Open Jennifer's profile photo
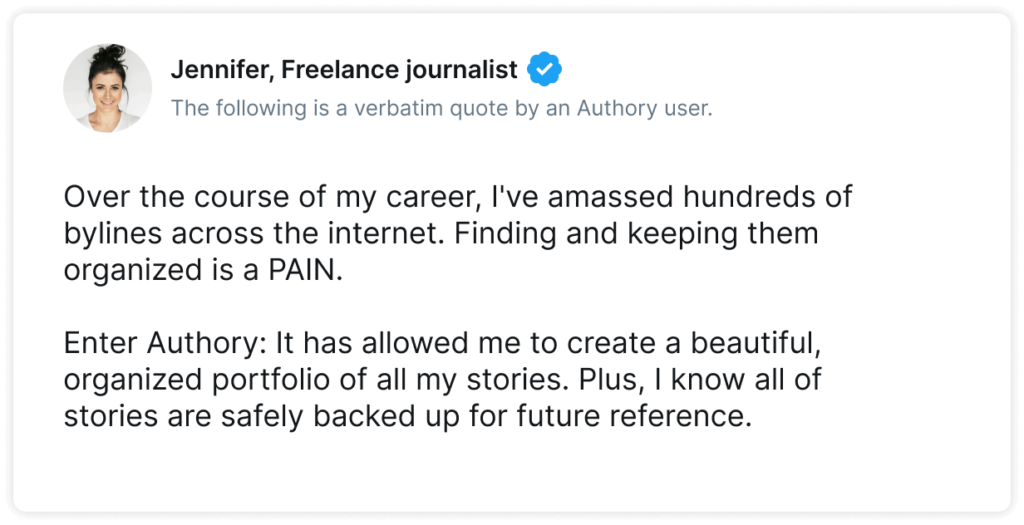1024x525 pixels. 108,88
